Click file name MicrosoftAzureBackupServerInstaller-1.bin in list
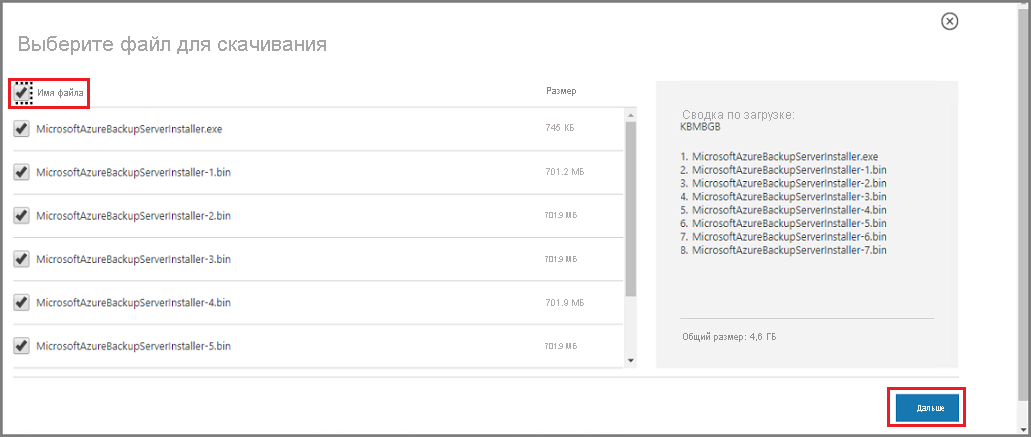 tap(133, 173)
